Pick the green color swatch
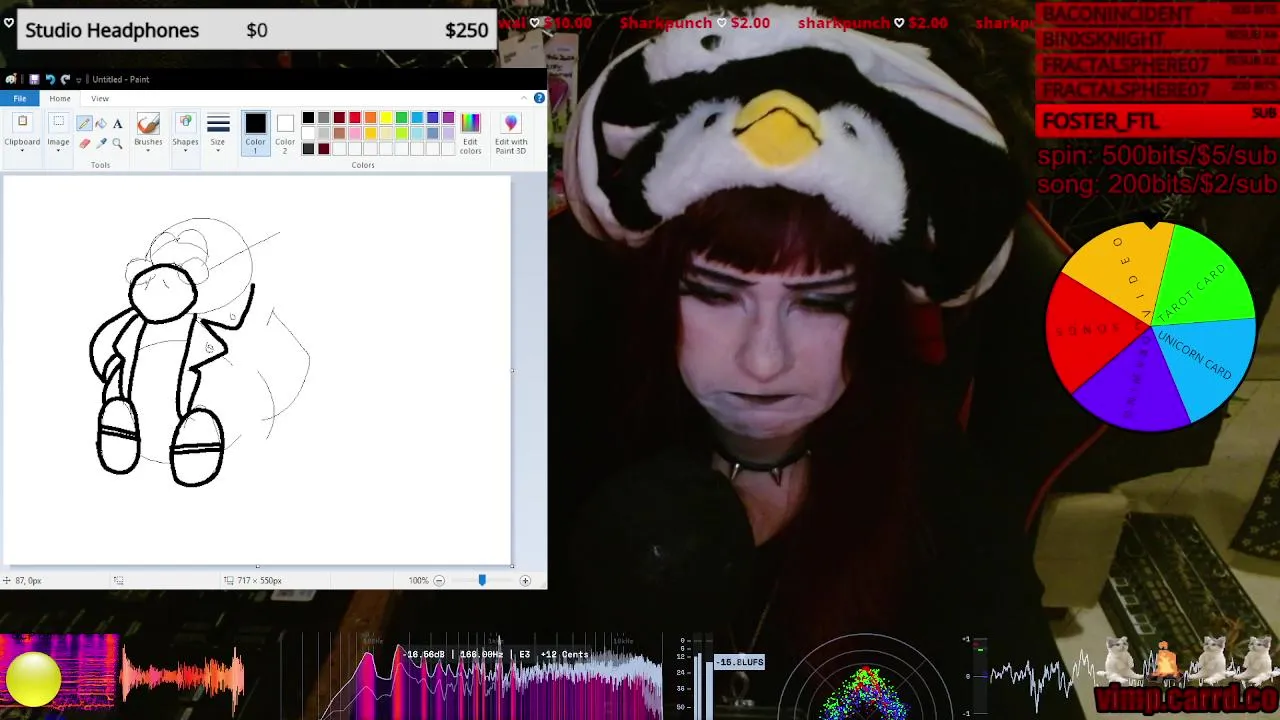The image size is (1280, 720). 401,118
